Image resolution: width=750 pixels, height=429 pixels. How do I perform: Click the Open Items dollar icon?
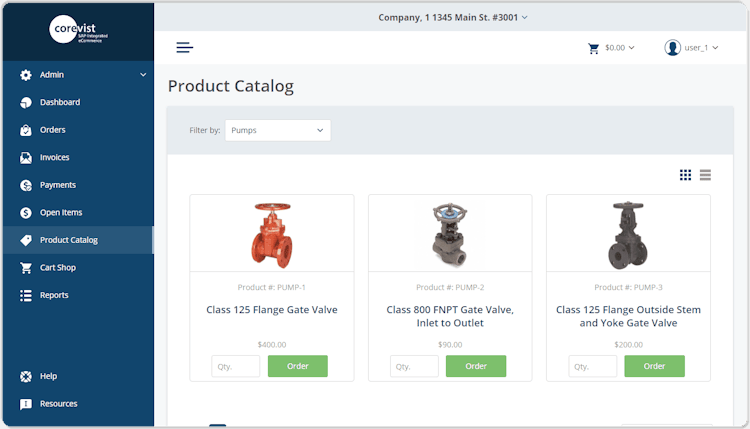point(26,212)
